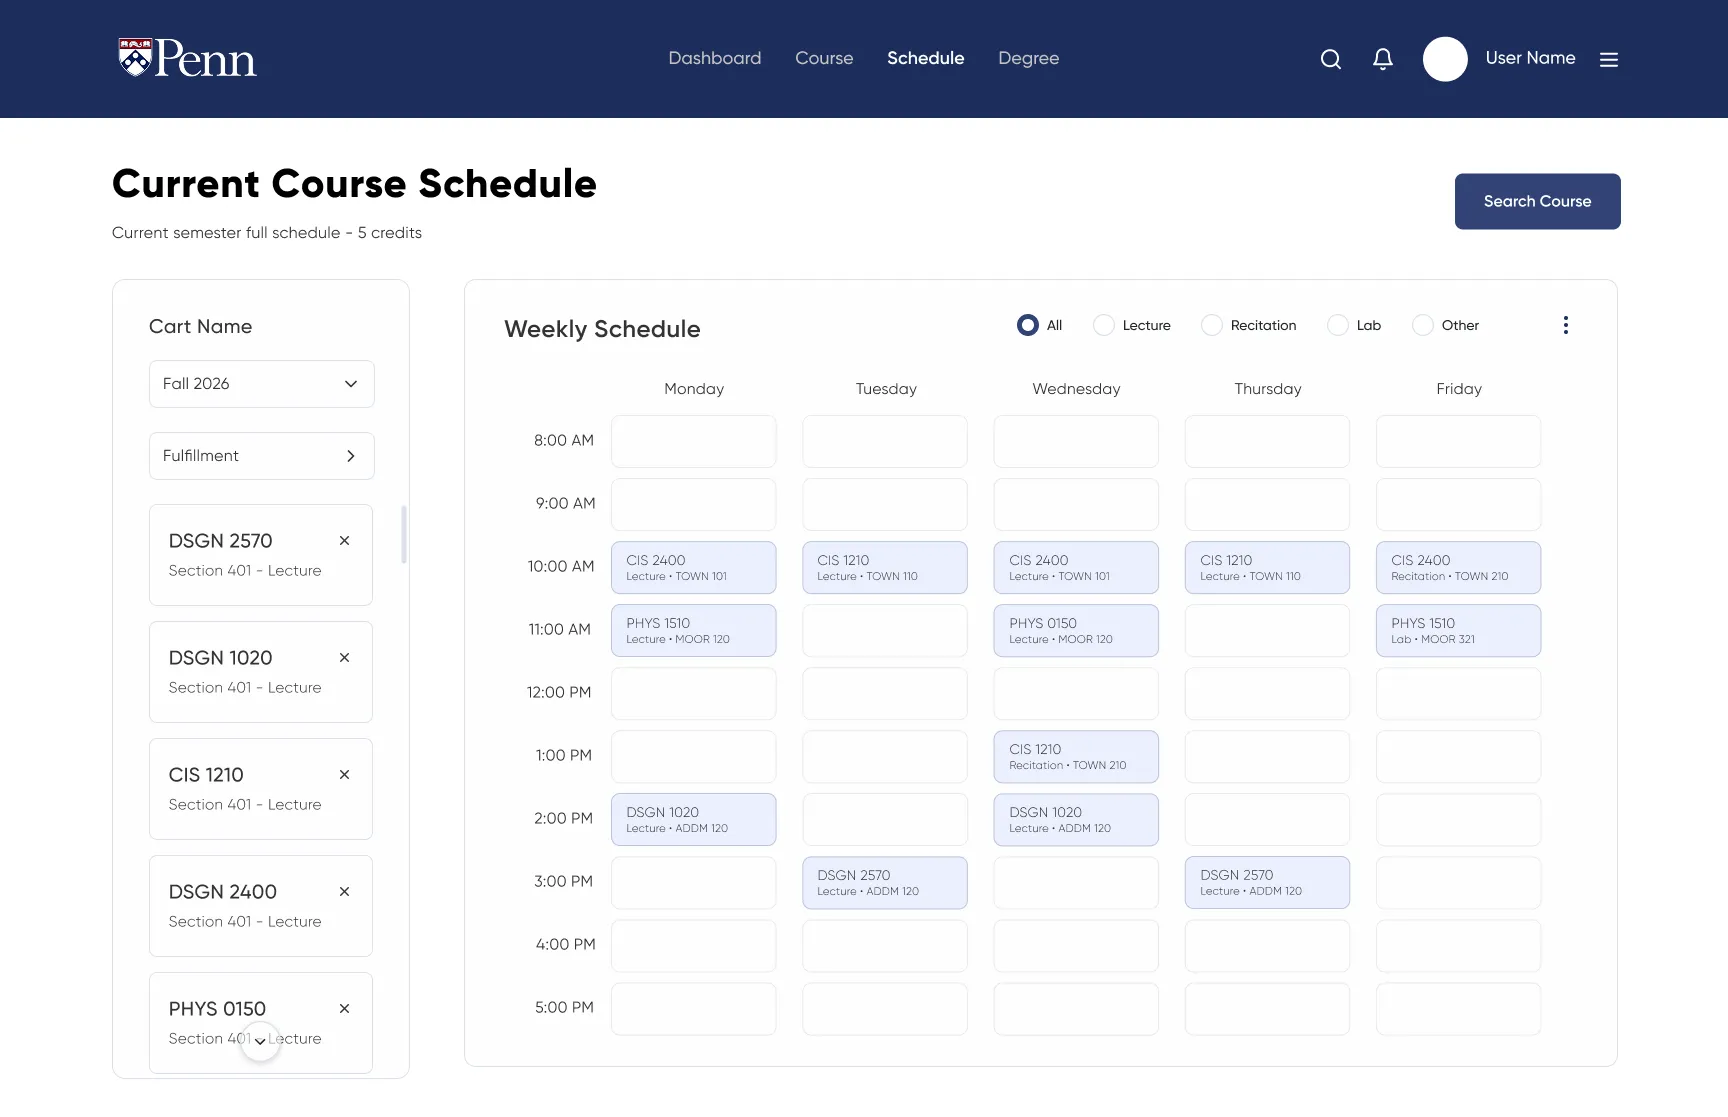Open the hamburger menu icon
Image resolution: width=1728 pixels, height=1117 pixels.
(1609, 60)
